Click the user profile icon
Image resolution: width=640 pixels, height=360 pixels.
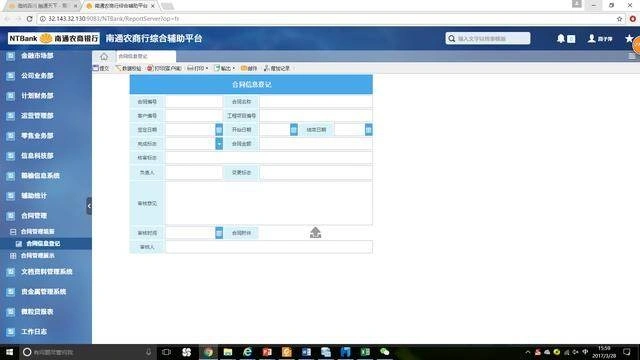coord(591,38)
